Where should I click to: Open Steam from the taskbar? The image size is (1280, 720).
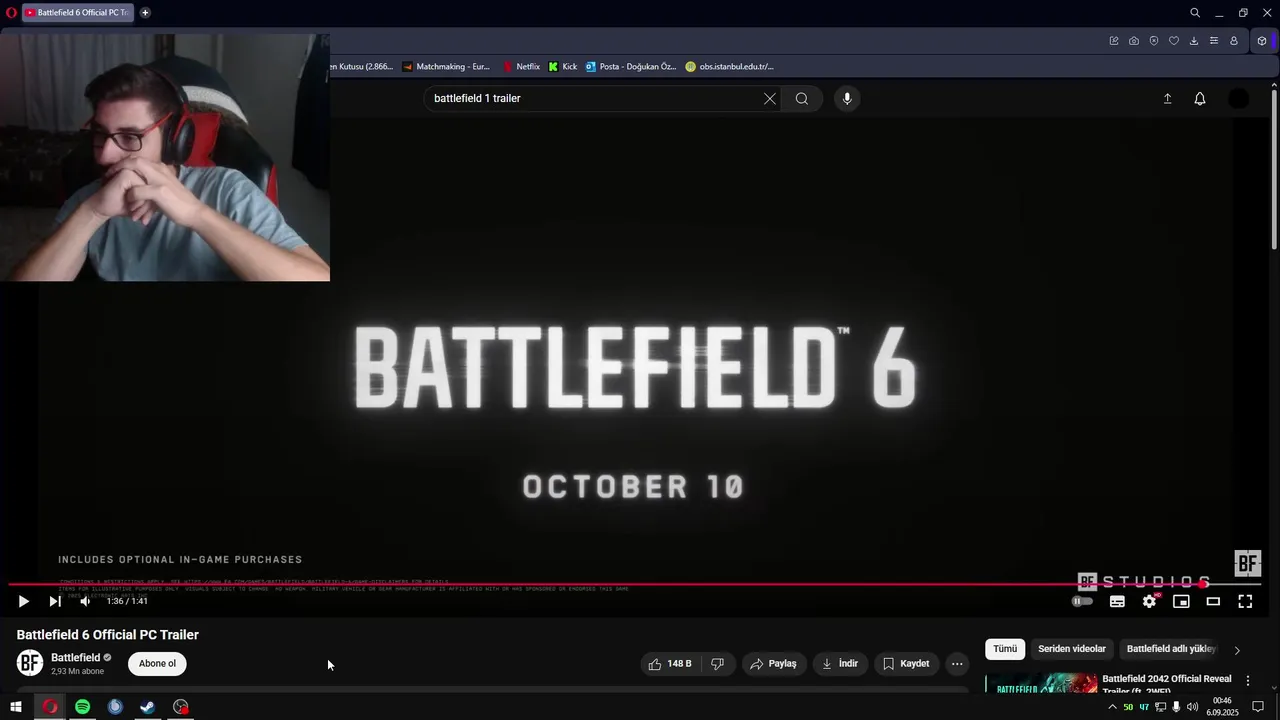(x=147, y=707)
